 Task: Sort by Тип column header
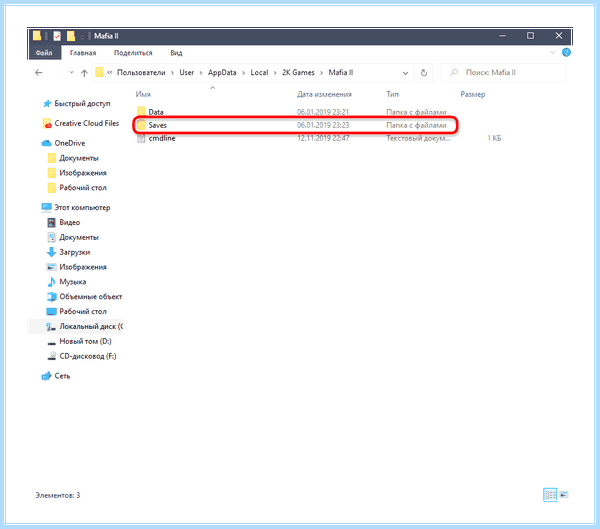click(392, 94)
